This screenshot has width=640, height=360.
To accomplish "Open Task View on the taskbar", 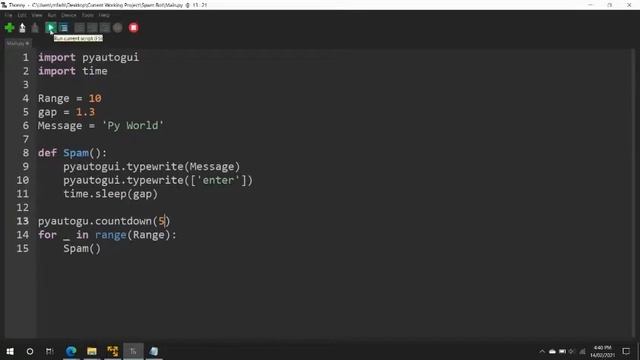I will (49, 351).
